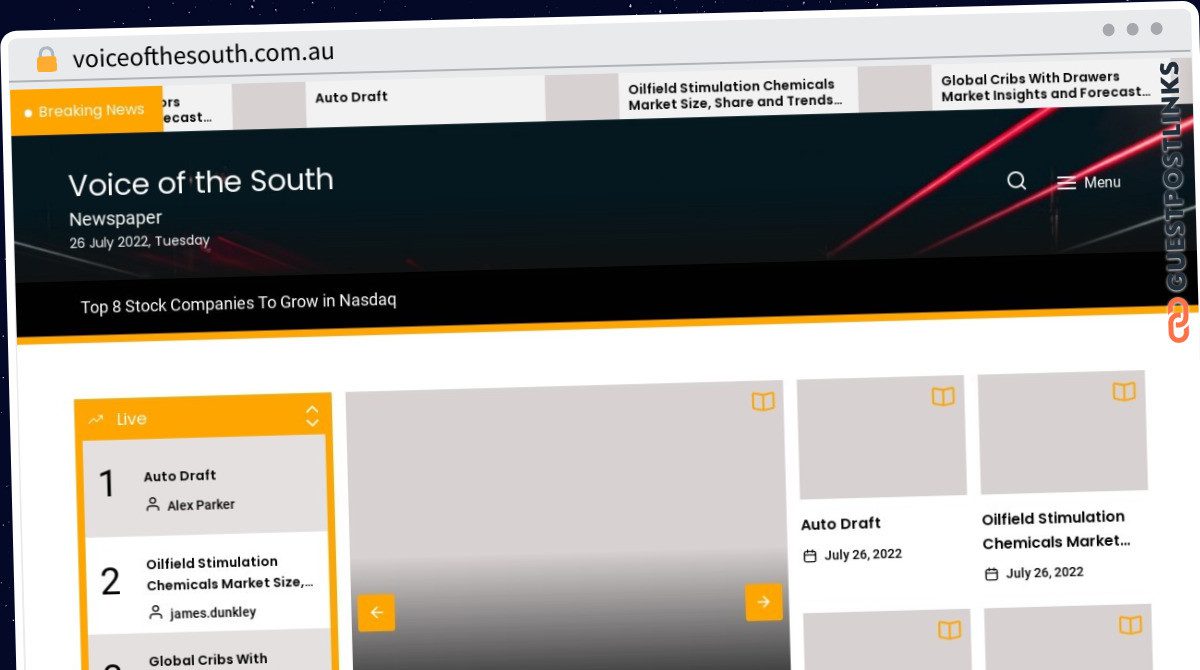Click book icon on 'Auto Draft' card thumbnail
Image resolution: width=1200 pixels, height=670 pixels.
[x=943, y=397]
